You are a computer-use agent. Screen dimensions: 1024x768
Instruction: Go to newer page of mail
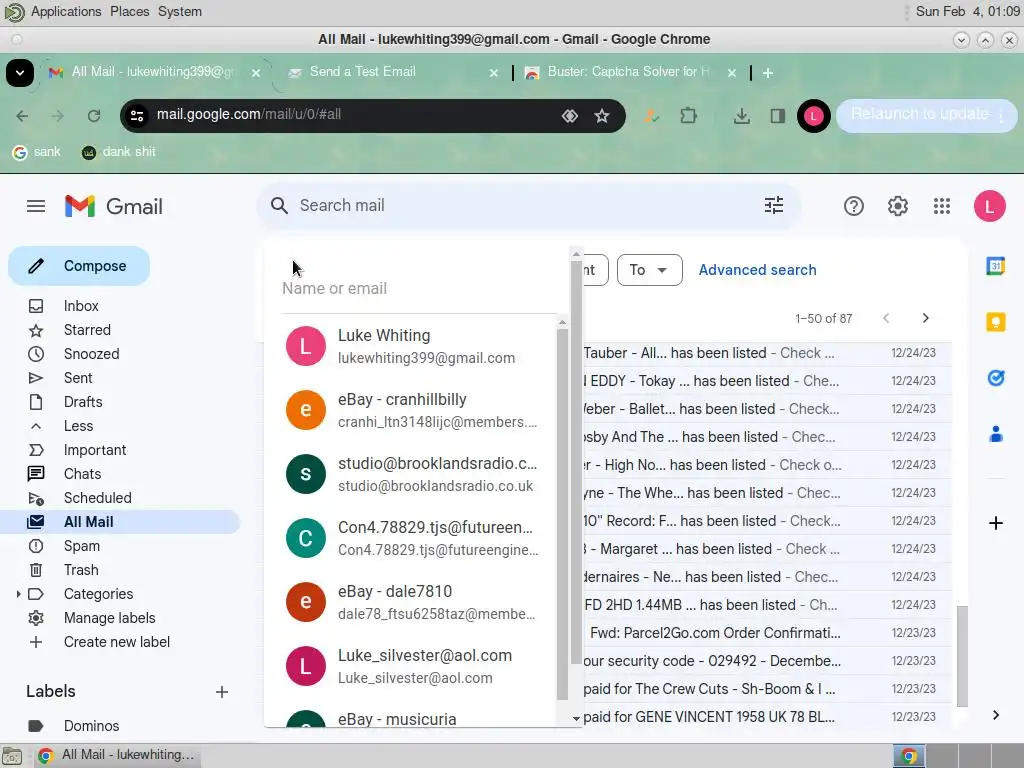886,318
